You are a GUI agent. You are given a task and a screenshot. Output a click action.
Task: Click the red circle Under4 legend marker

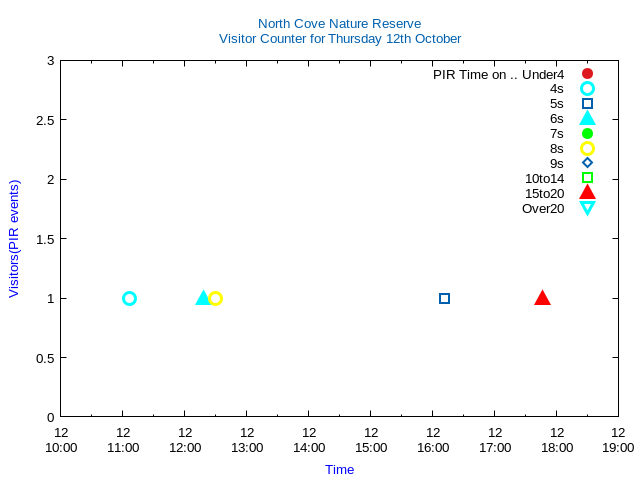[x=588, y=74]
